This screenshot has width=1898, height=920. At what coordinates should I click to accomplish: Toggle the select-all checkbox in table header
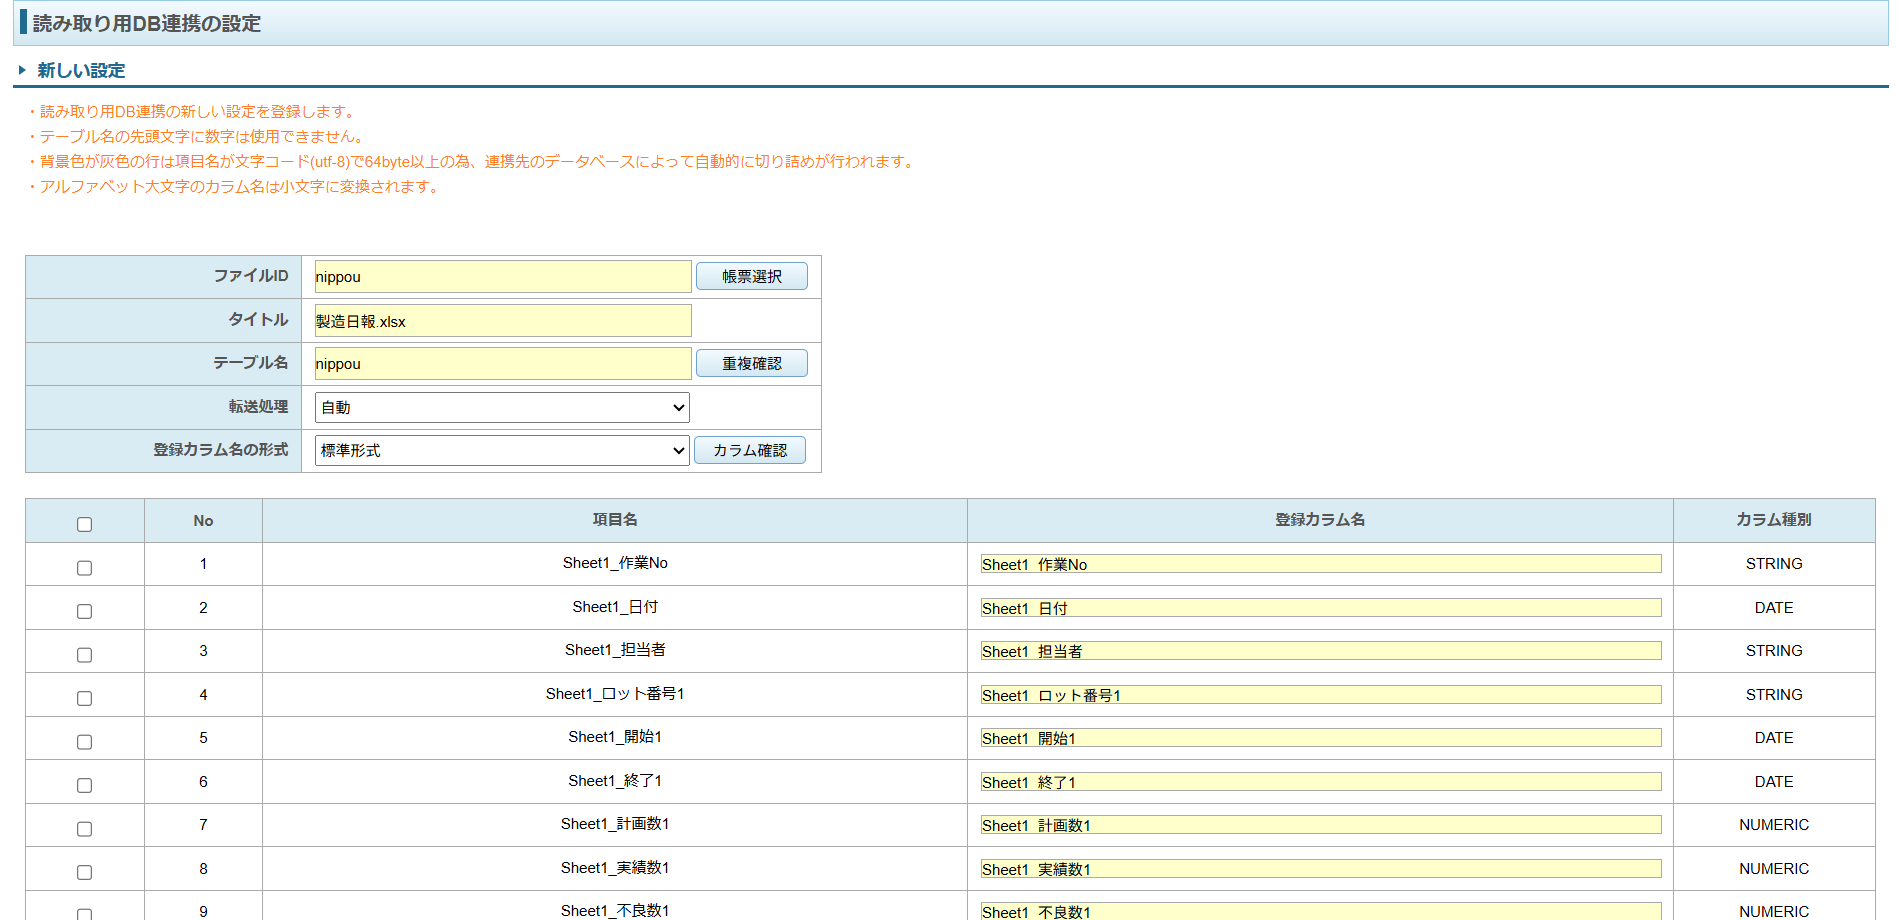pyautogui.click(x=85, y=524)
